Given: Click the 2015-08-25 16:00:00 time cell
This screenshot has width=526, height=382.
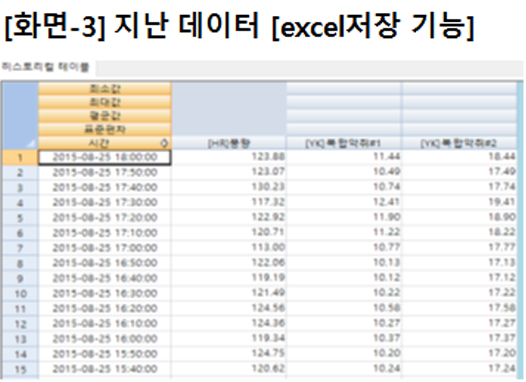Looking at the screenshot, I should click(x=105, y=339).
